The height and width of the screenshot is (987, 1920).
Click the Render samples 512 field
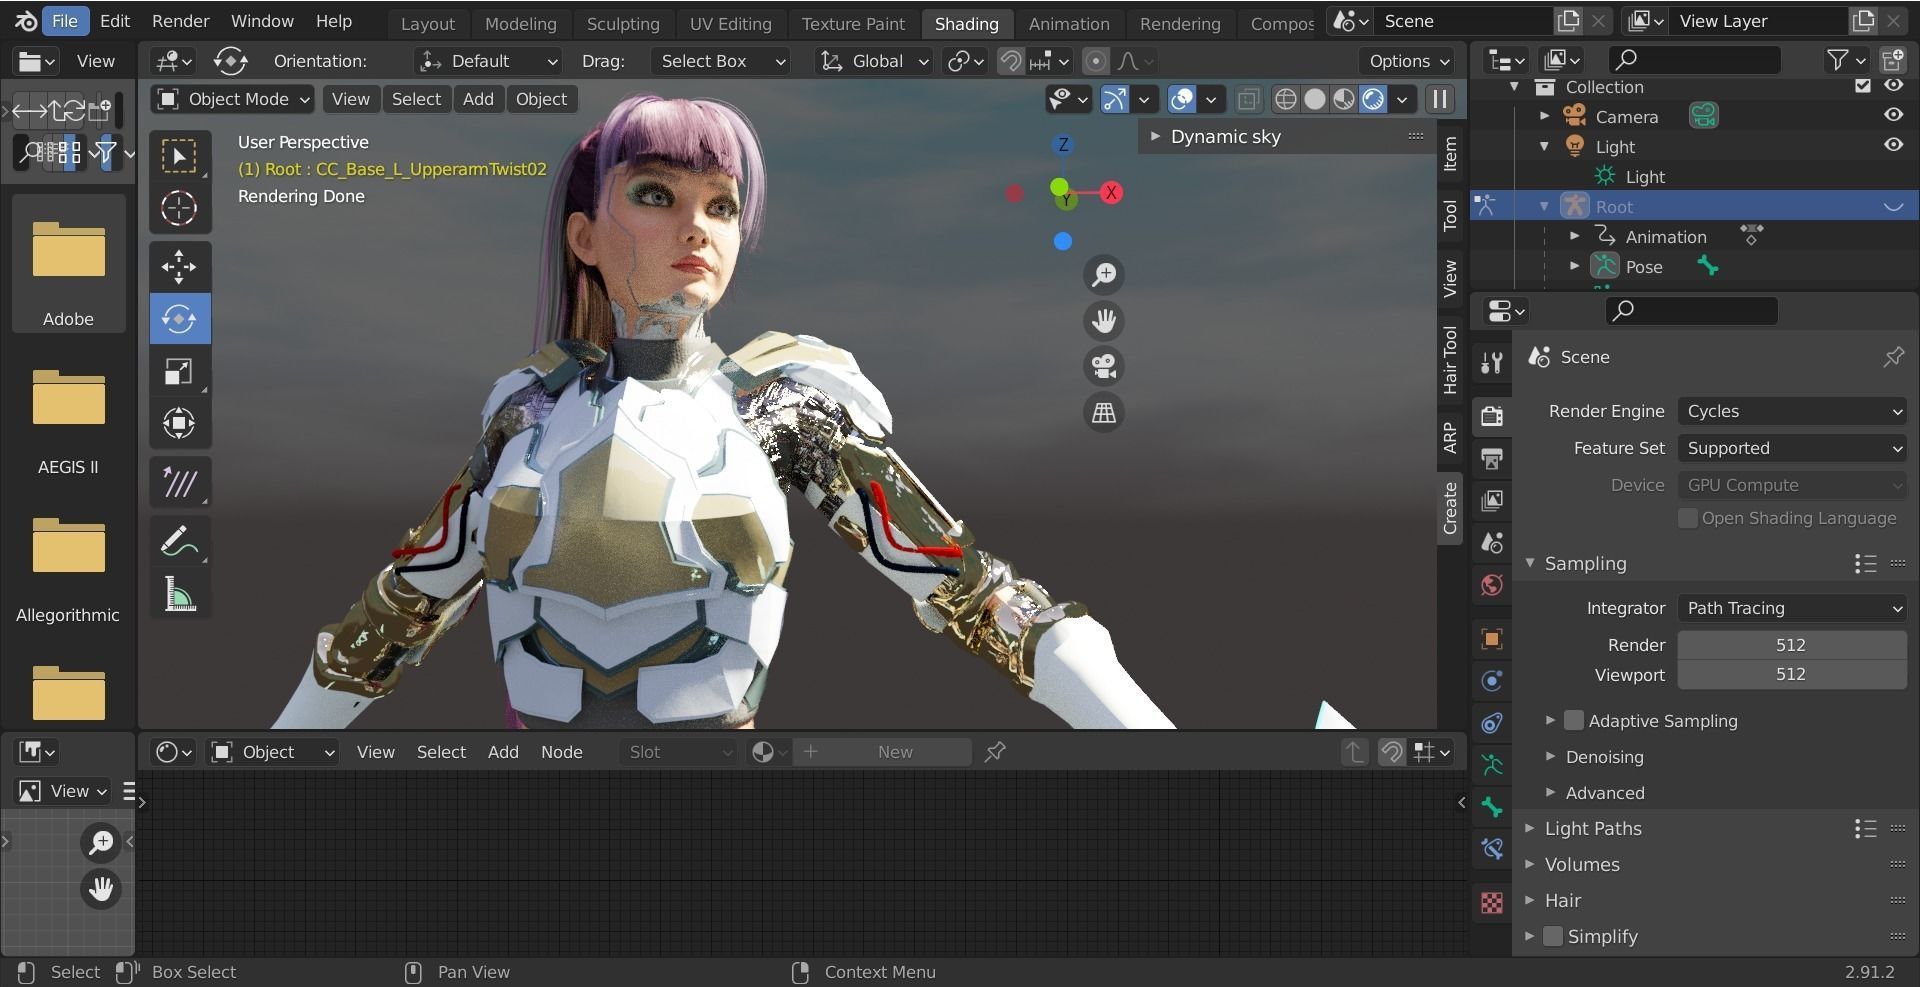pyautogui.click(x=1791, y=645)
